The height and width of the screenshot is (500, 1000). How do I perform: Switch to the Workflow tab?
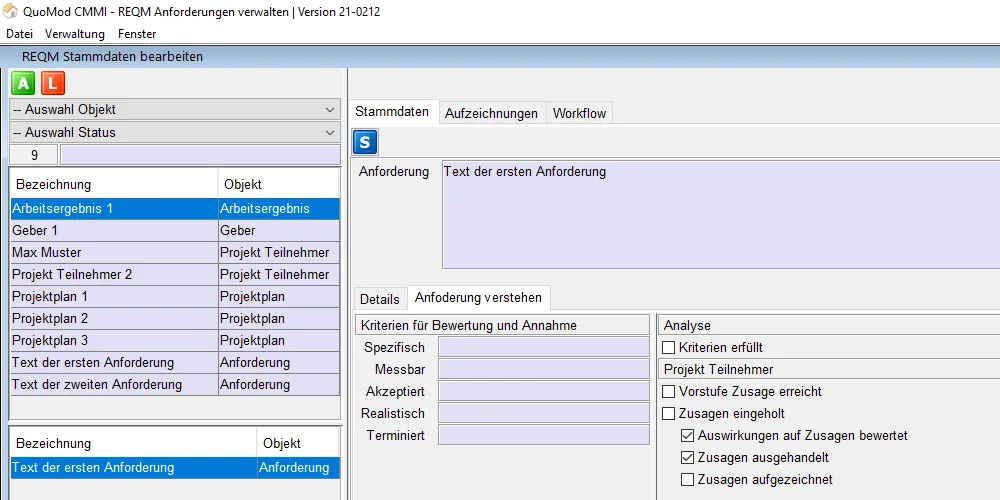pyautogui.click(x=579, y=114)
